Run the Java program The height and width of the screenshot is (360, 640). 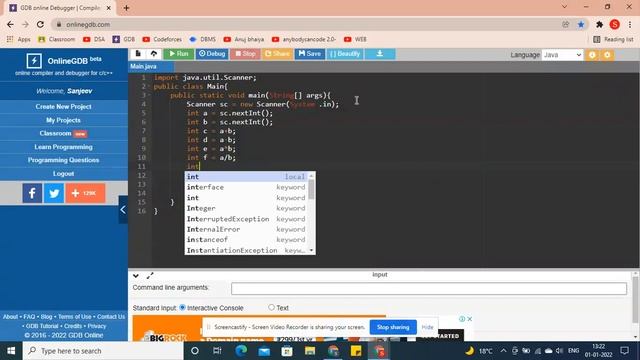(178, 54)
